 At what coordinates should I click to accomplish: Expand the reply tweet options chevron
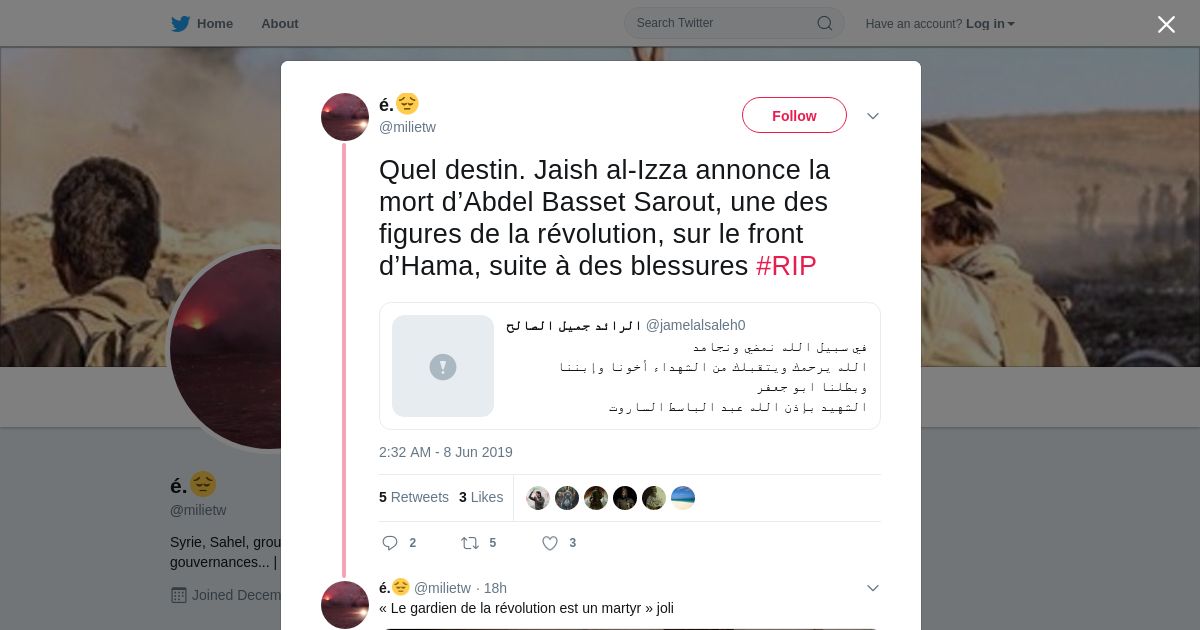(x=873, y=588)
